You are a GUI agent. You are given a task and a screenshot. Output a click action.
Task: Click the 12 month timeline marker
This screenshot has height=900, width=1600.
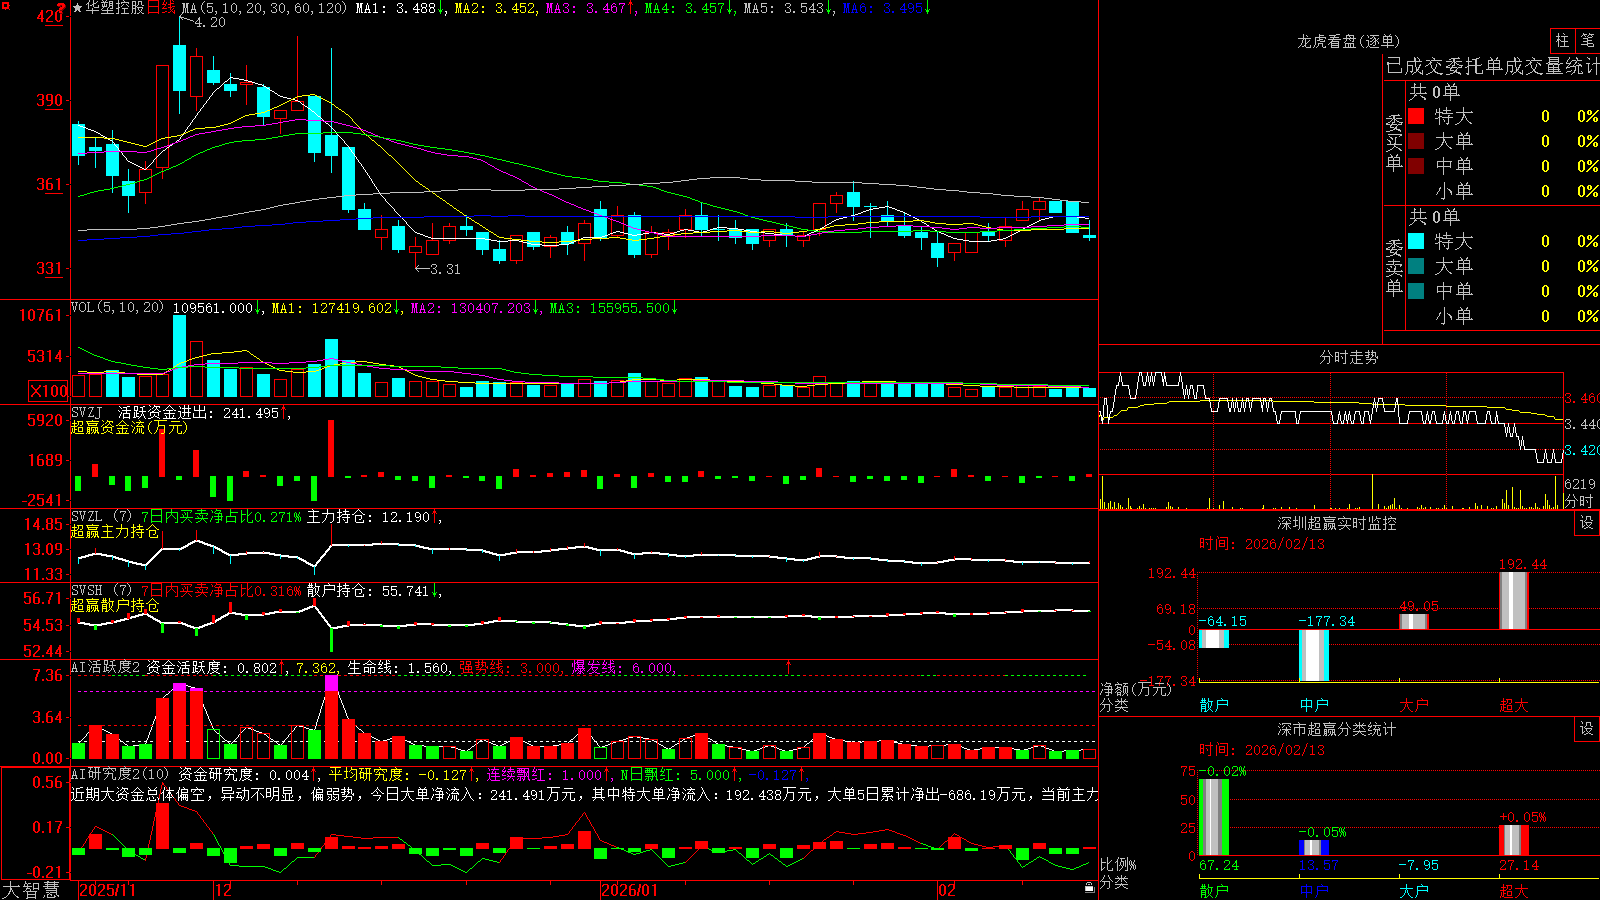223,890
